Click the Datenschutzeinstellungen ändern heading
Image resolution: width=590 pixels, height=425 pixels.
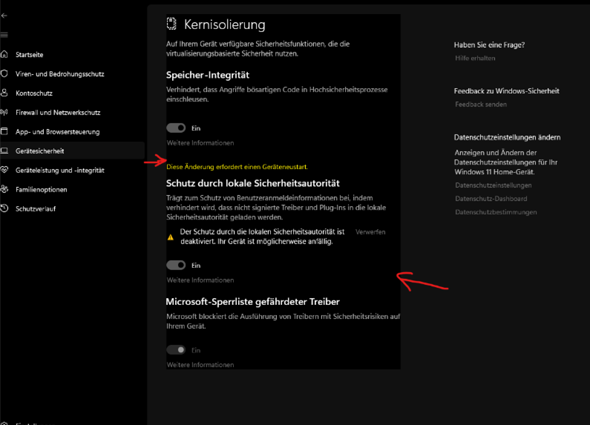pyautogui.click(x=507, y=137)
